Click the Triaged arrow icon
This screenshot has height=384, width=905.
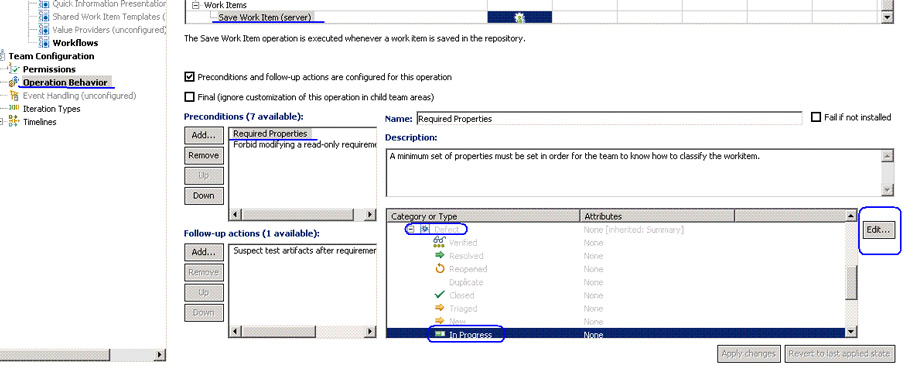coord(439,308)
